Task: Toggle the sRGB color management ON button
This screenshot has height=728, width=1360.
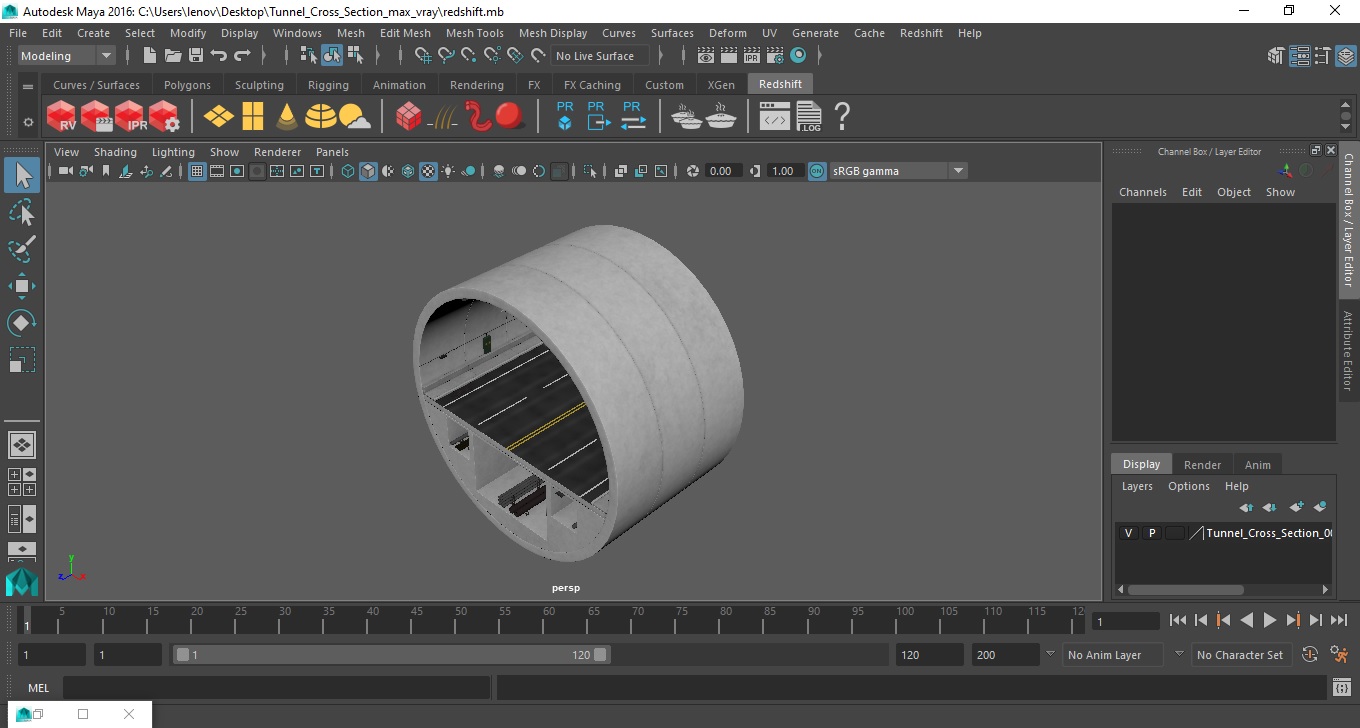Action: (x=817, y=171)
